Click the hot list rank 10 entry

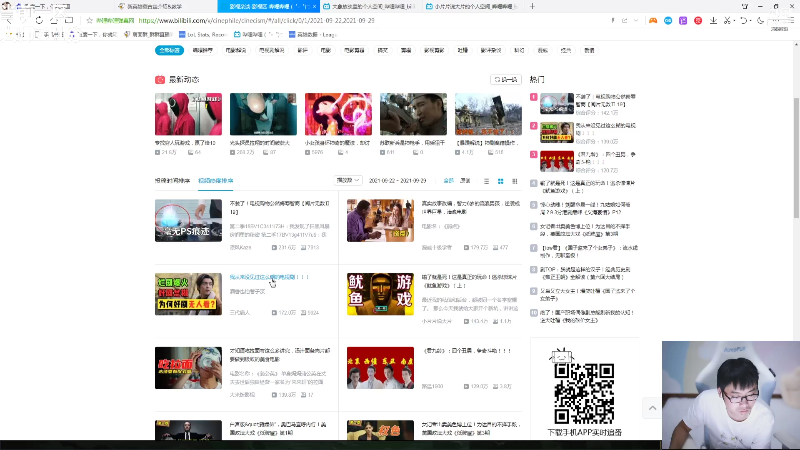(584, 316)
